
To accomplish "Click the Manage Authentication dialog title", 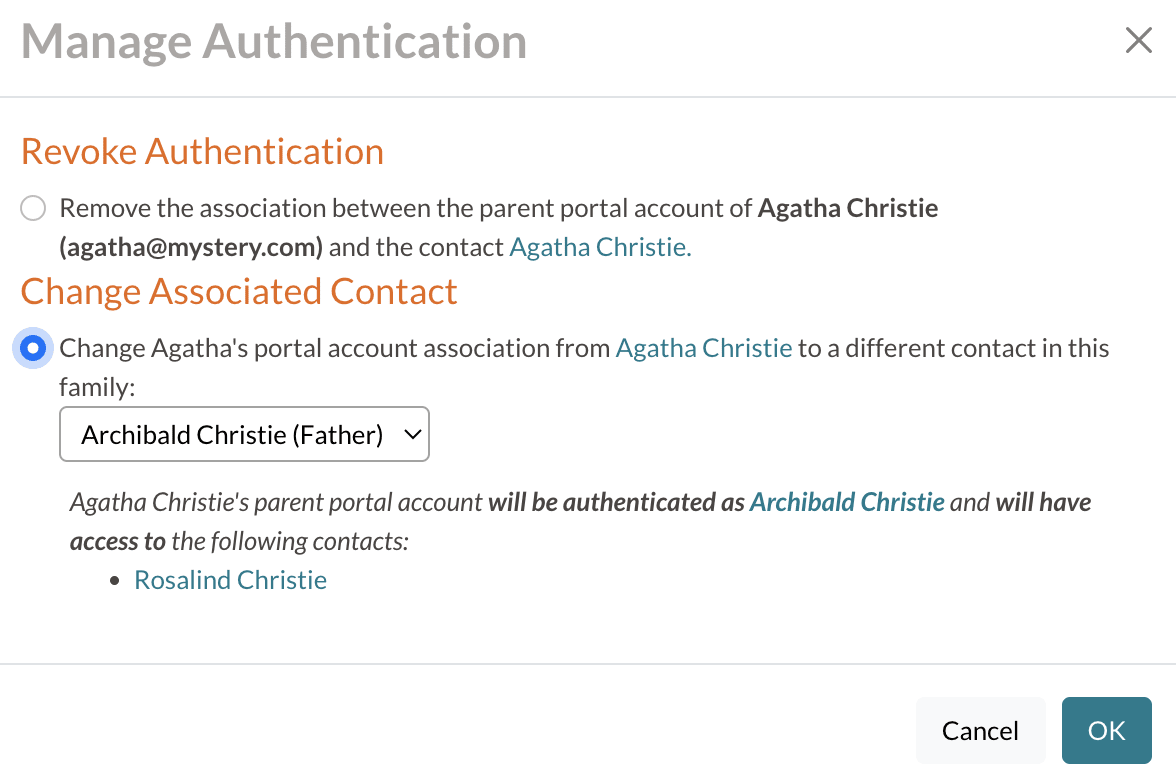I will tap(274, 42).
